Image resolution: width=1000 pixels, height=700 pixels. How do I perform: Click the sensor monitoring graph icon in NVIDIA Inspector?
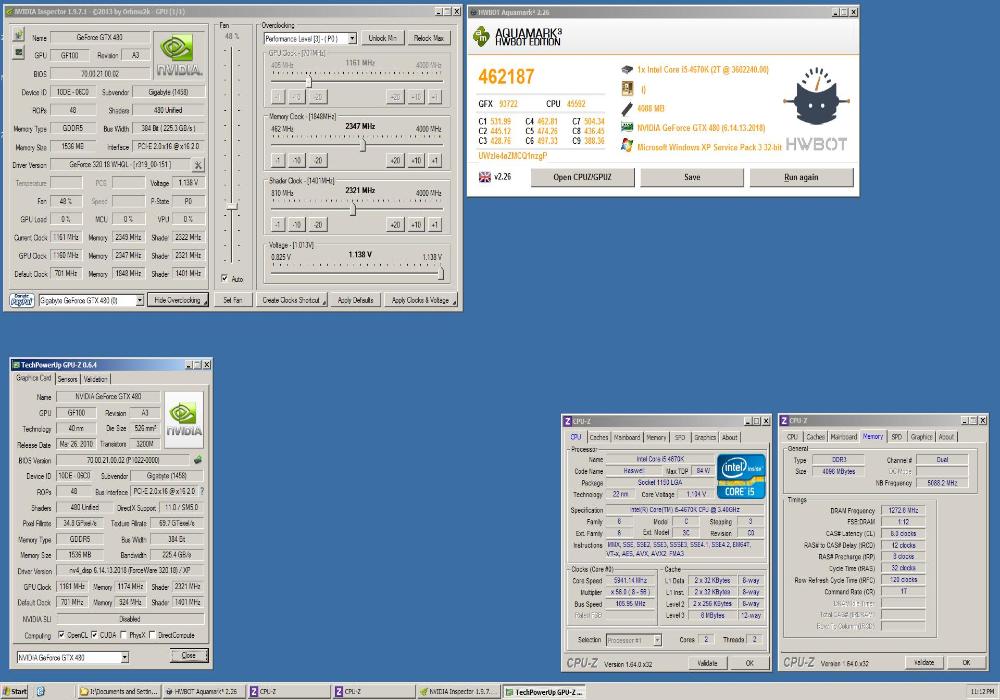[18, 52]
